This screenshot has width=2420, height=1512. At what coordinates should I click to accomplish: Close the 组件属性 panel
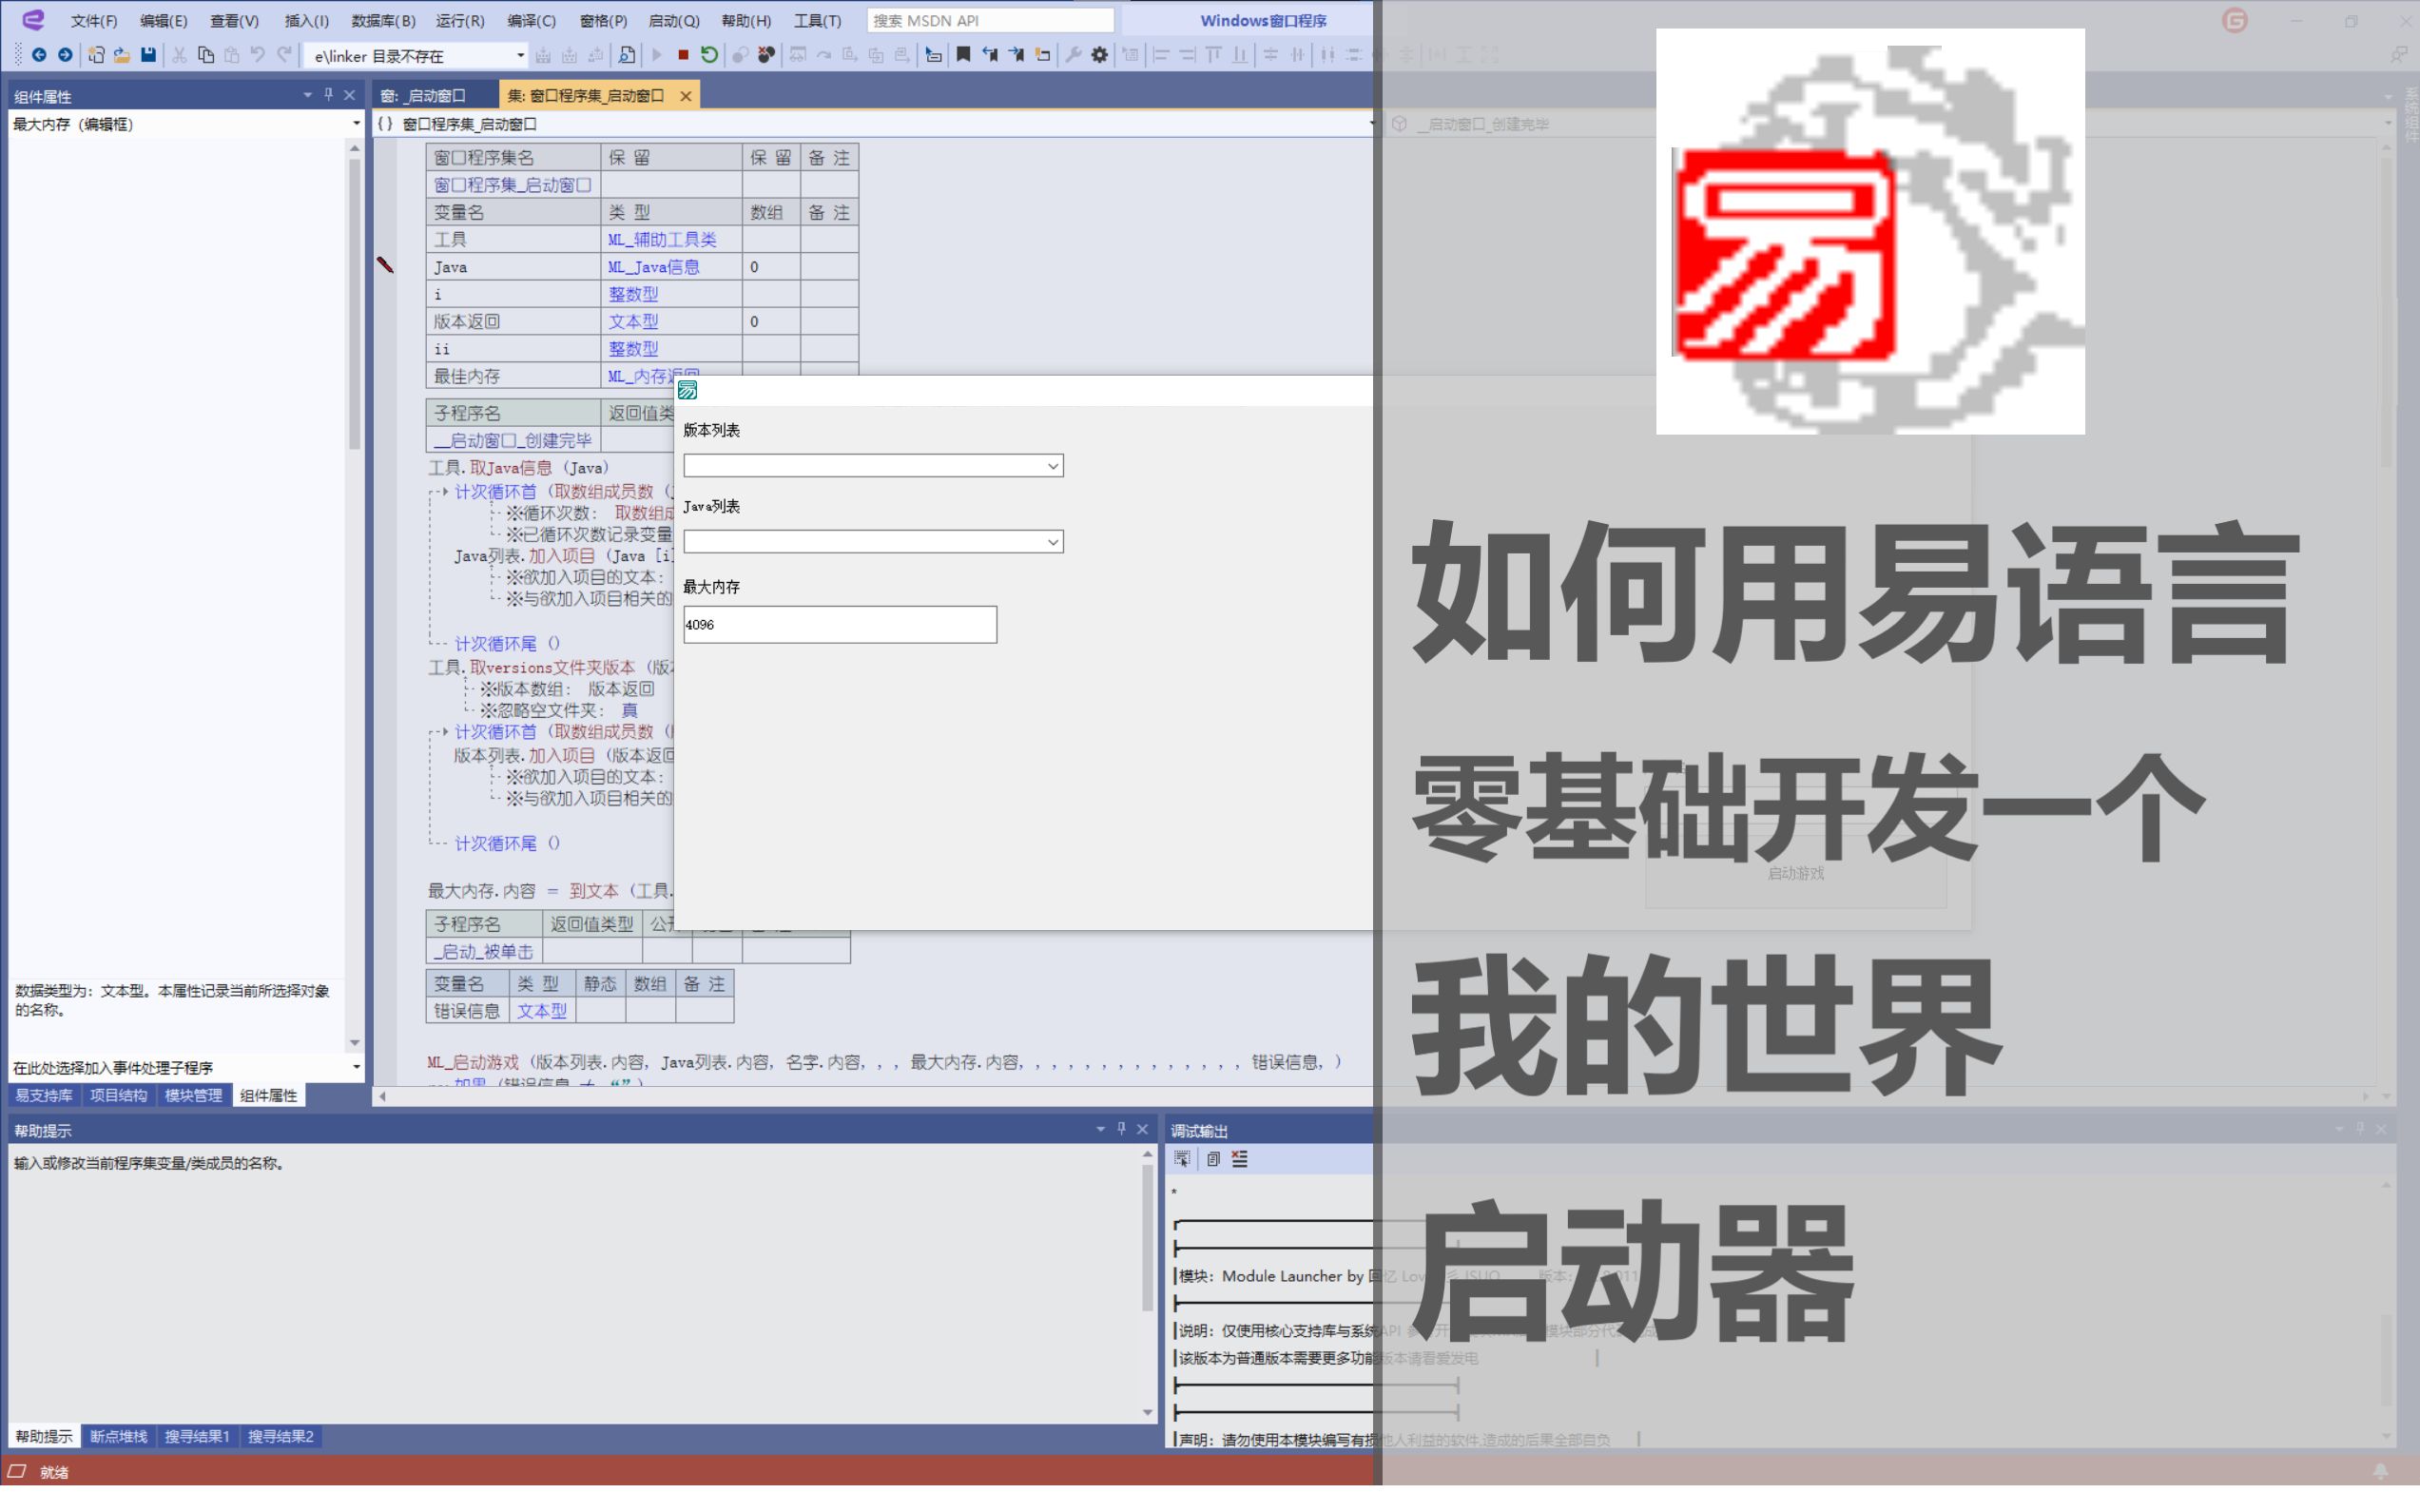point(349,95)
